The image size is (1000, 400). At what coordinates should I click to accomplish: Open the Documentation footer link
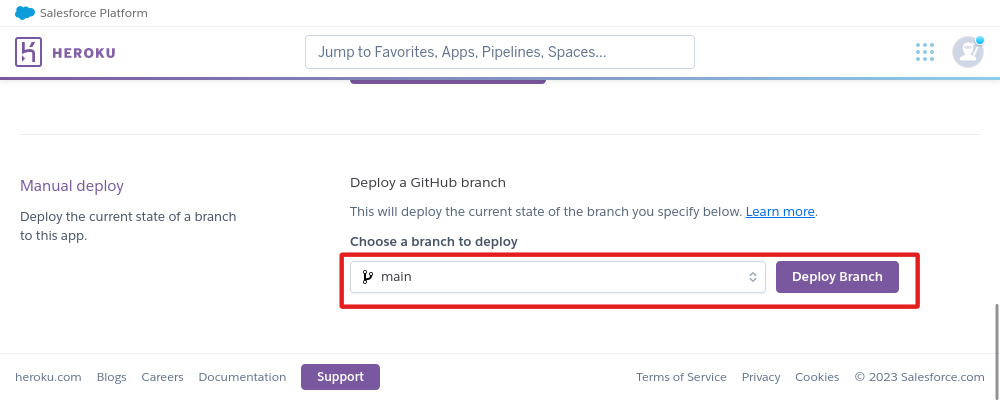(x=242, y=377)
